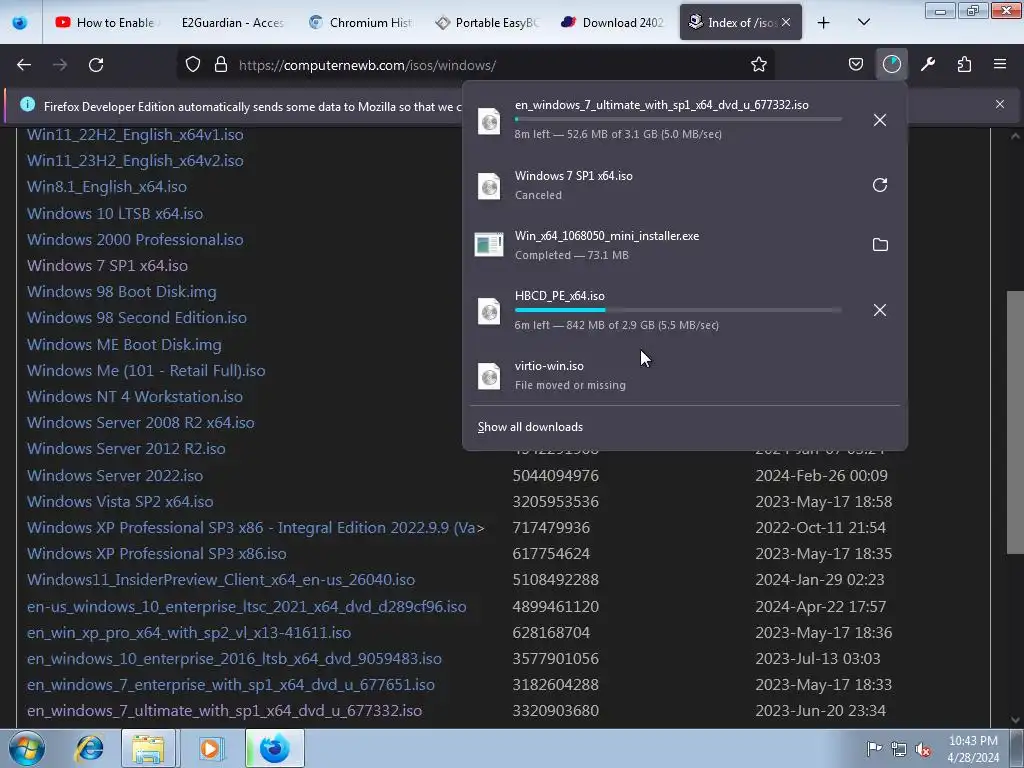The height and width of the screenshot is (768, 1024).
Task: Go back with the browser back arrow
Action: tap(24, 65)
